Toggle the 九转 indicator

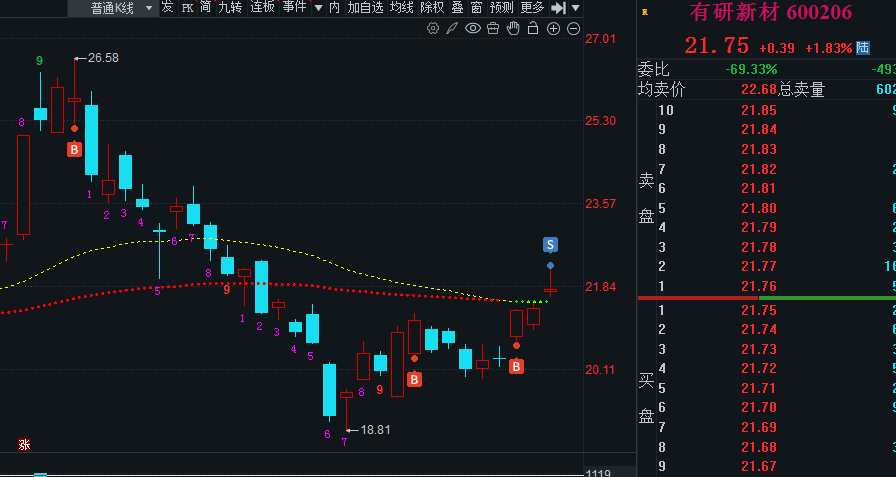[230, 7]
